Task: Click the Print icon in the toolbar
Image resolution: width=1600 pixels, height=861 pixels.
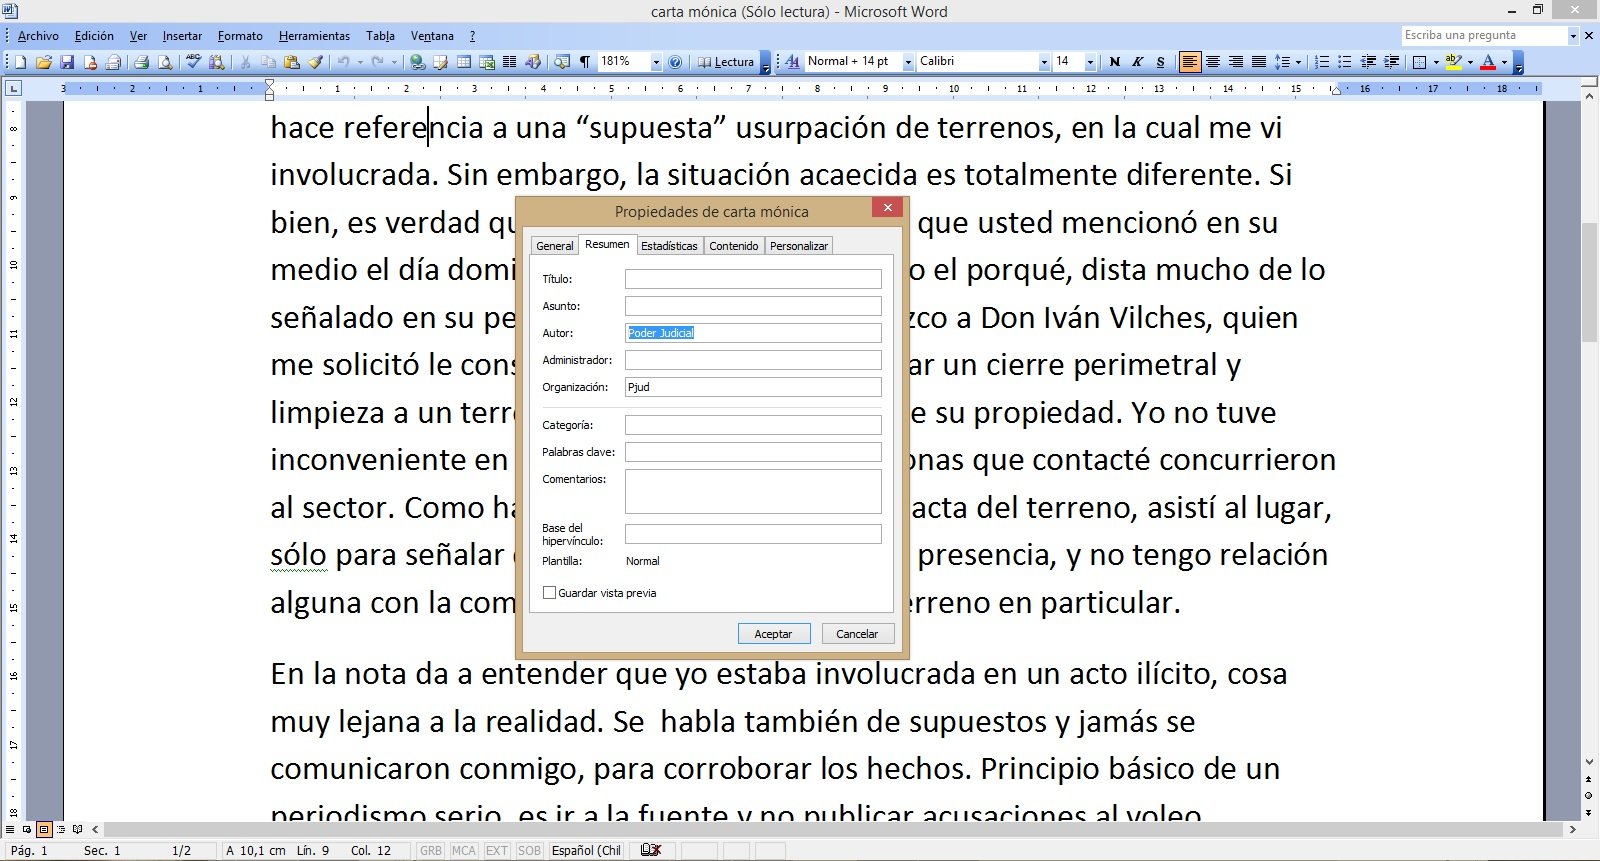Action: (141, 62)
